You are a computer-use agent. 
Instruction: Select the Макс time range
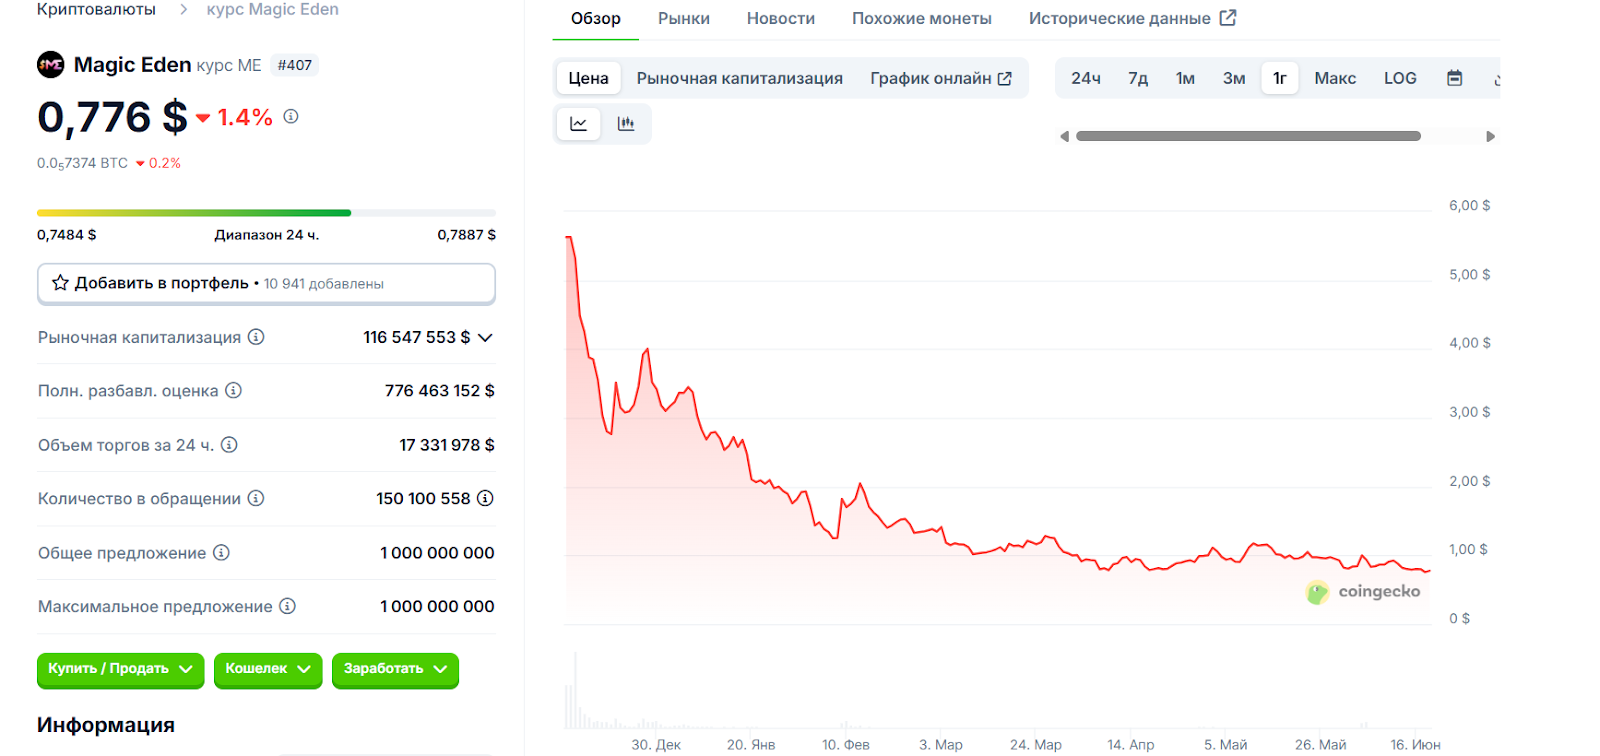click(1335, 78)
